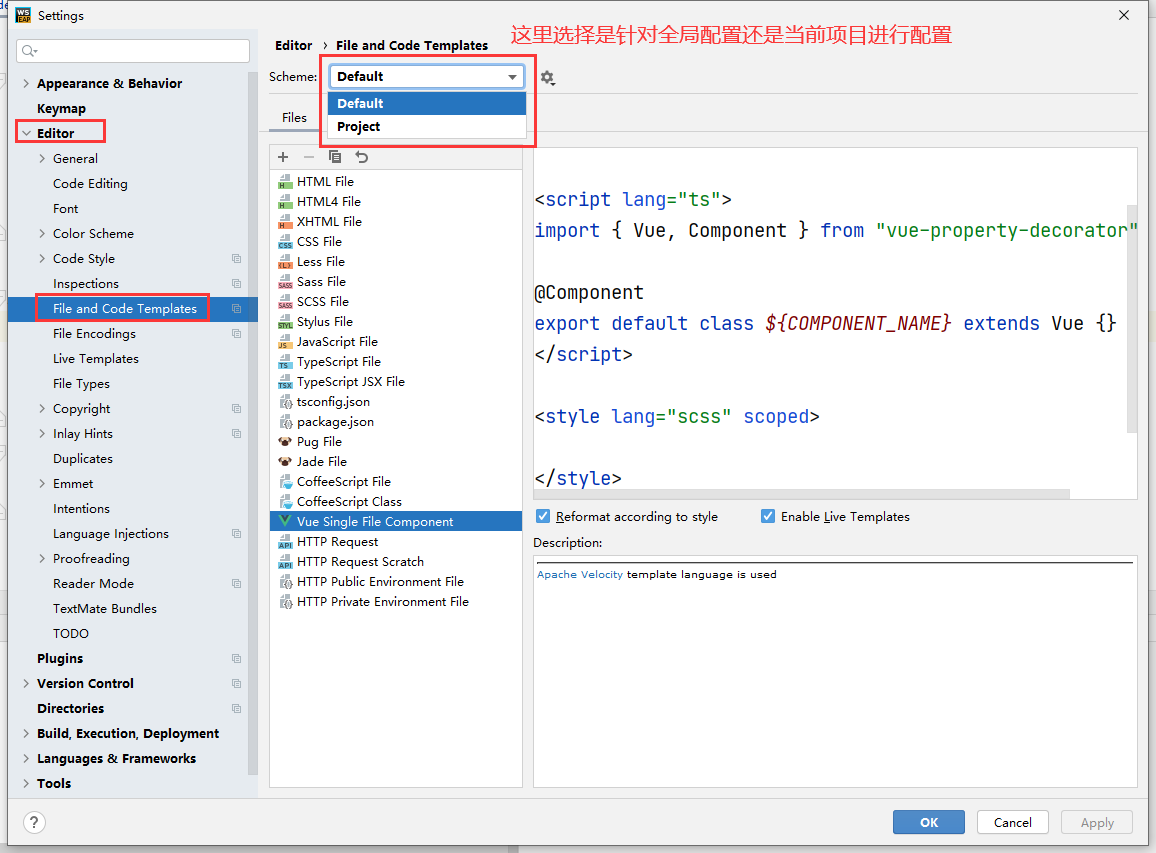
Task: Open the Apache Velocity link
Action: pyautogui.click(x=579, y=575)
